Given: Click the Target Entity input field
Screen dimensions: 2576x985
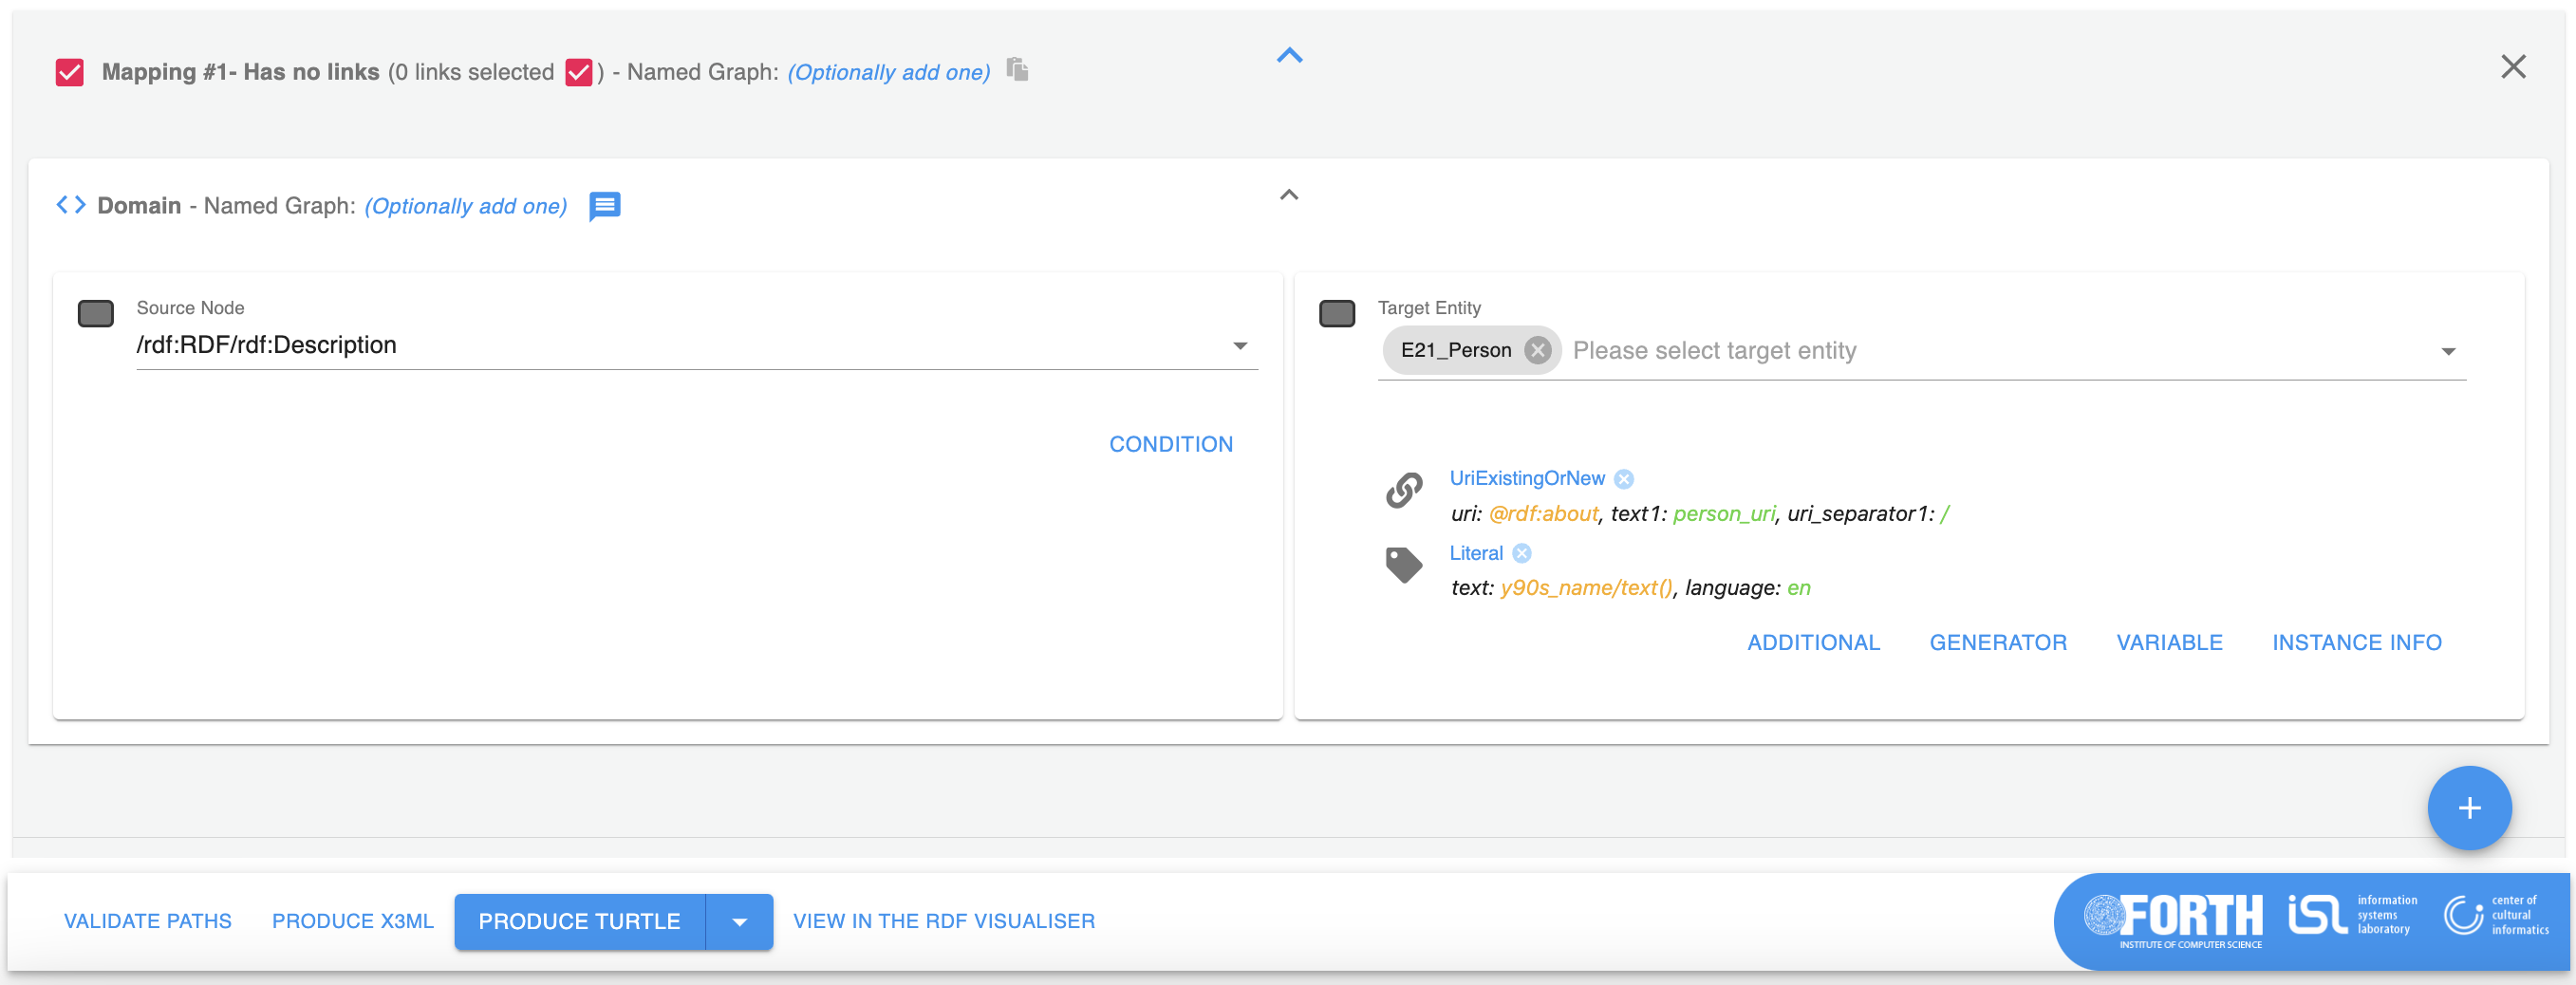Looking at the screenshot, I should pos(1990,351).
